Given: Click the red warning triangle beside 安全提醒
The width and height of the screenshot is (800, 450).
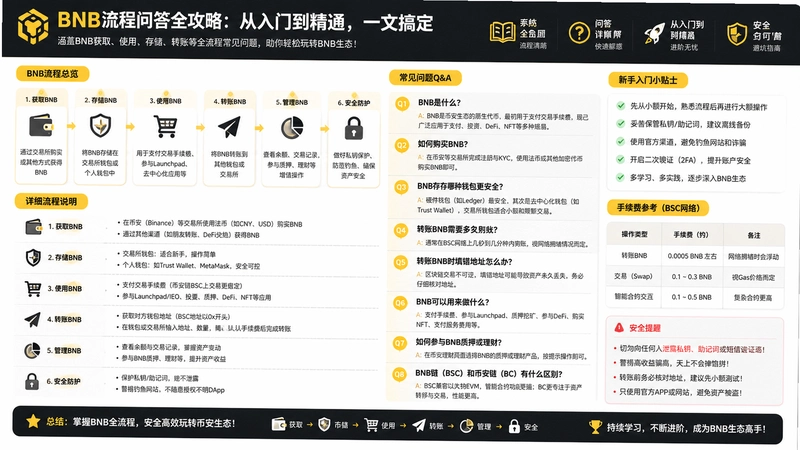Looking at the screenshot, I should [x=619, y=328].
